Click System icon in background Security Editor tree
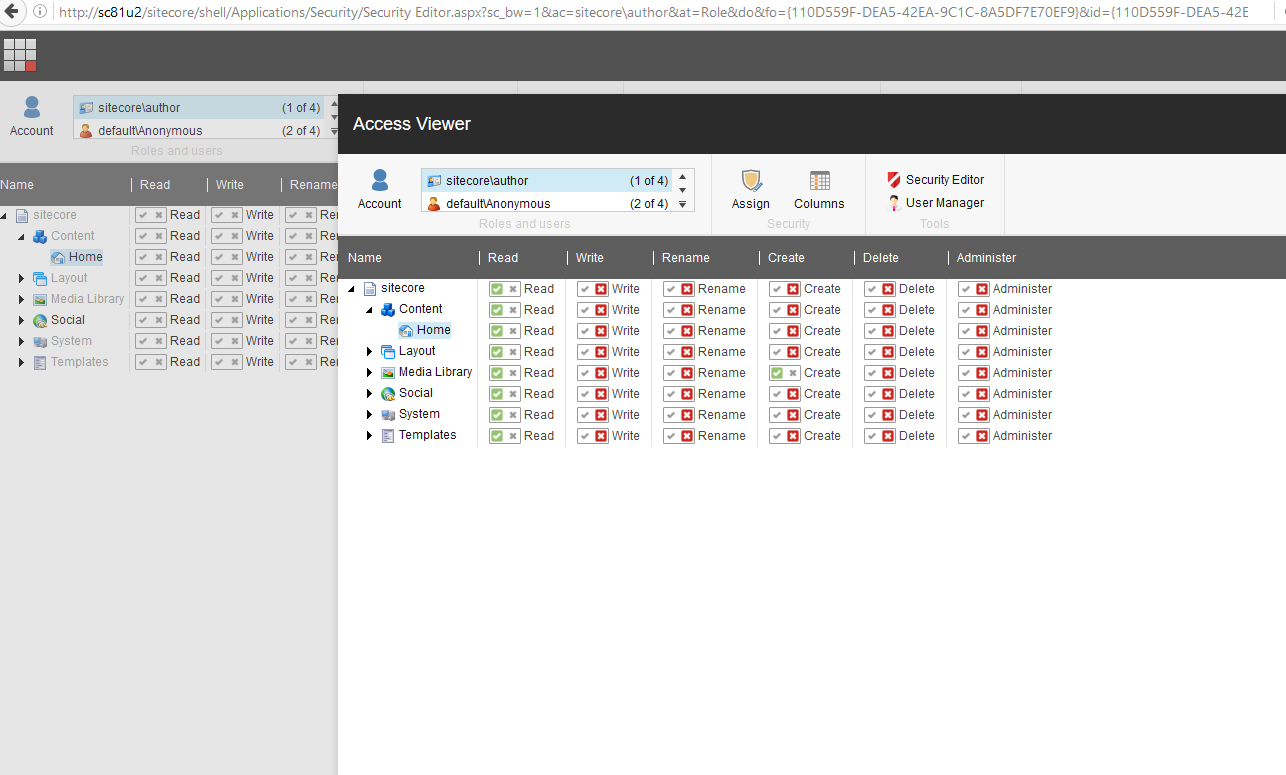This screenshot has width=1286, height=775. point(40,342)
